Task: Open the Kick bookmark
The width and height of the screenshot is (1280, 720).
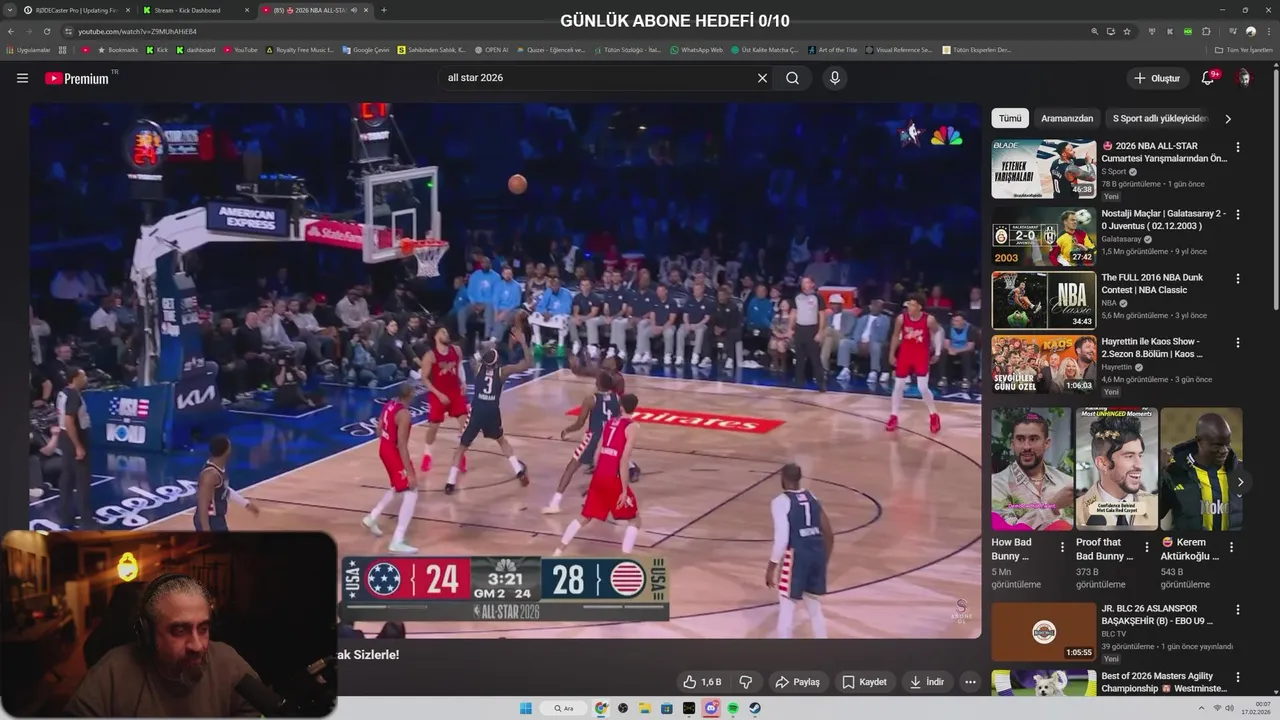Action: point(157,49)
